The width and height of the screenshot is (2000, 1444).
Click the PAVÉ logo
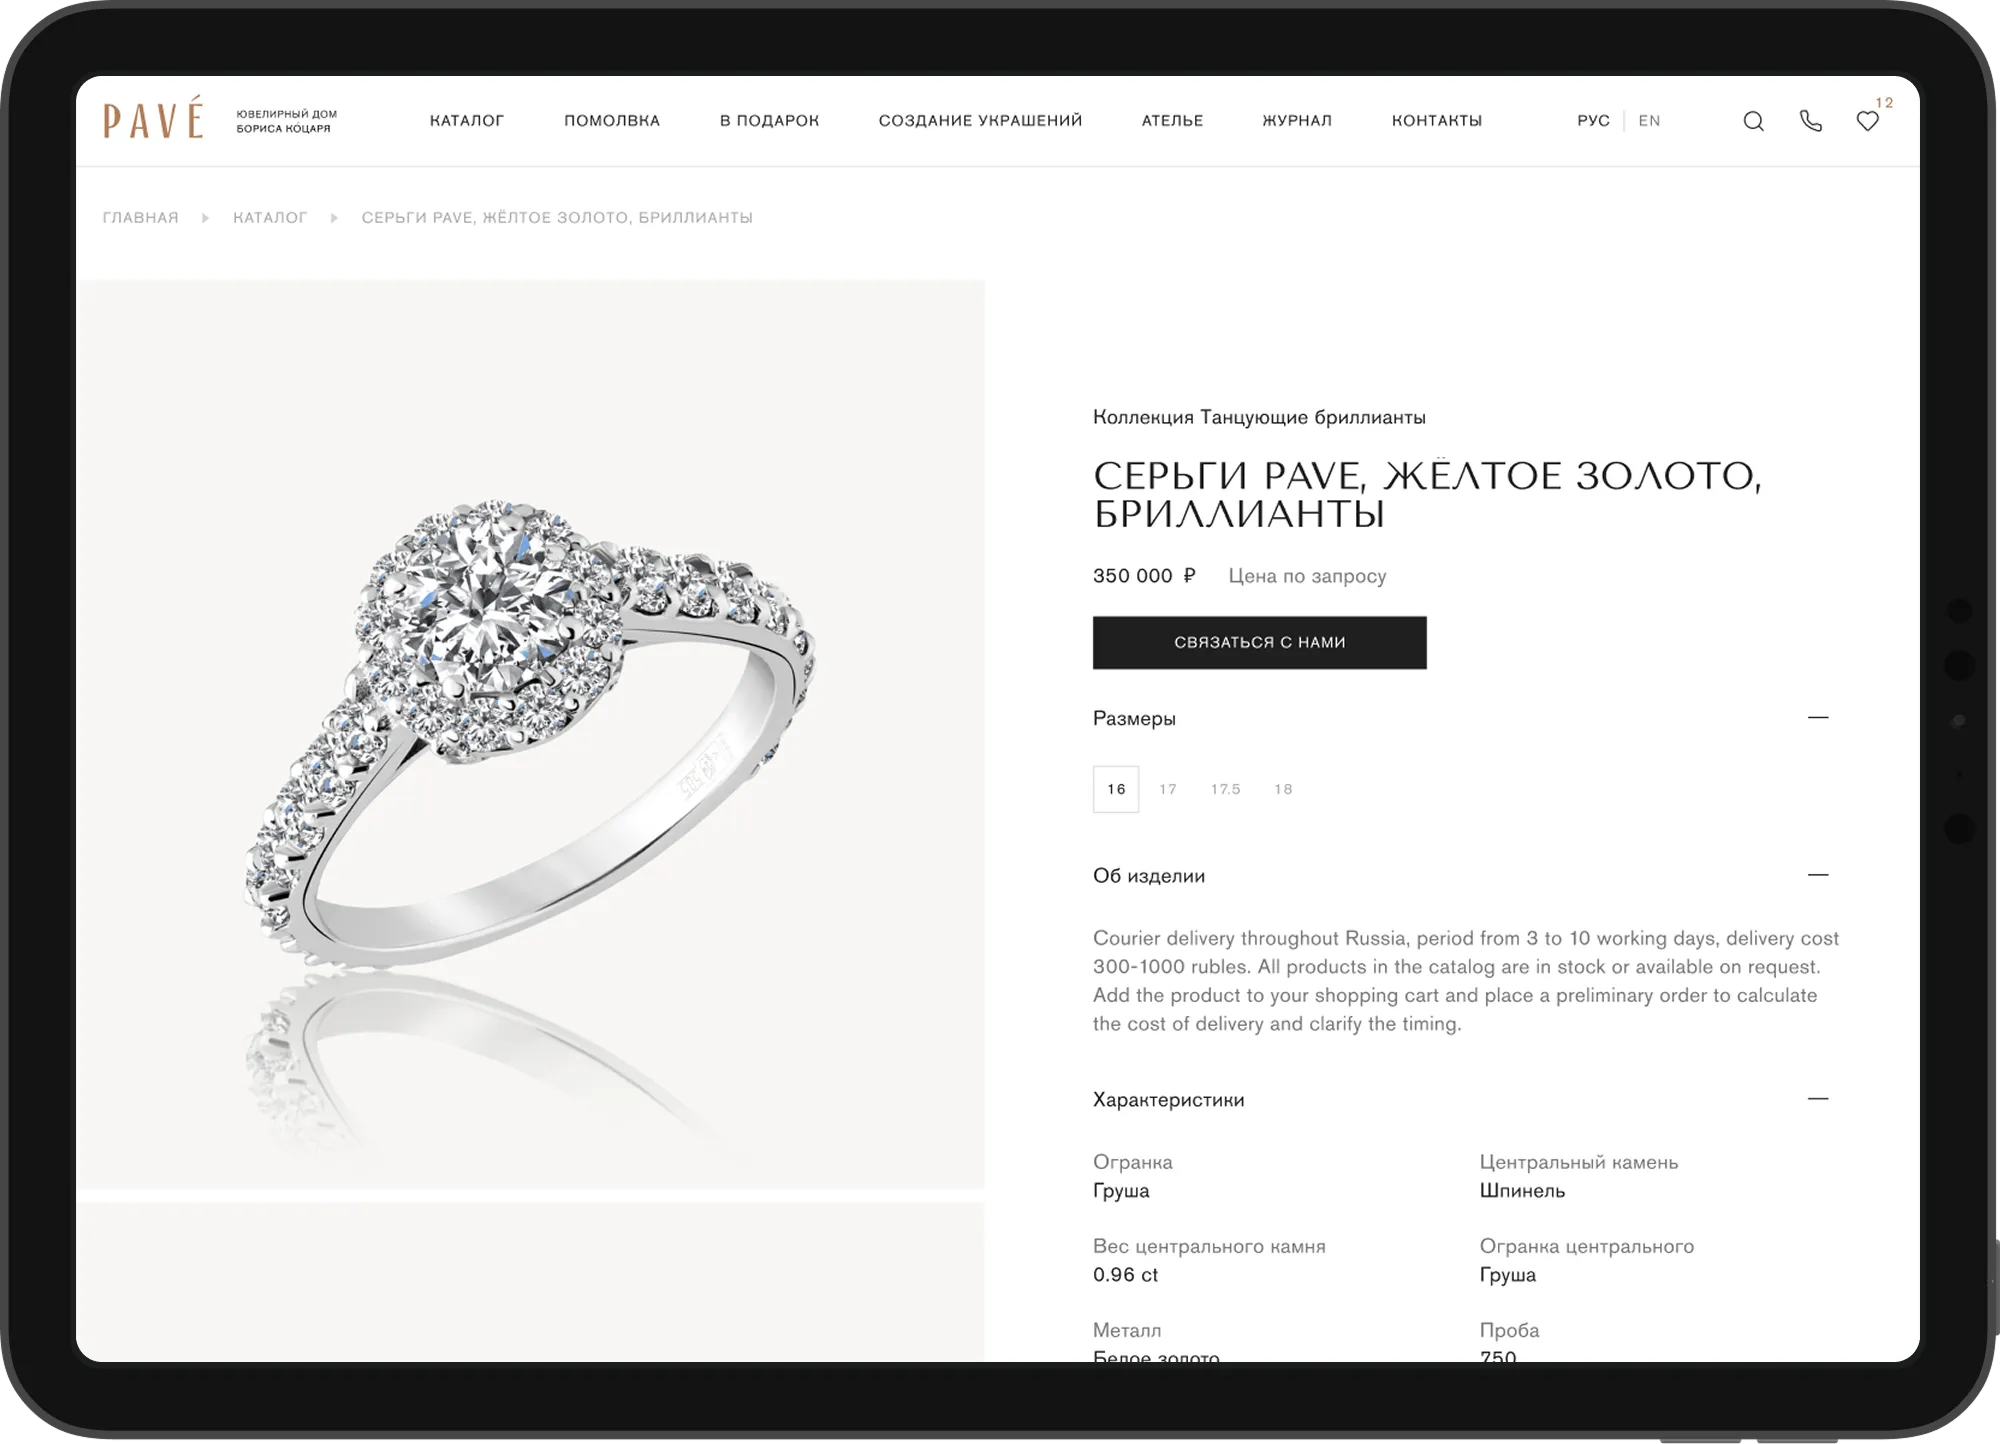[x=153, y=118]
